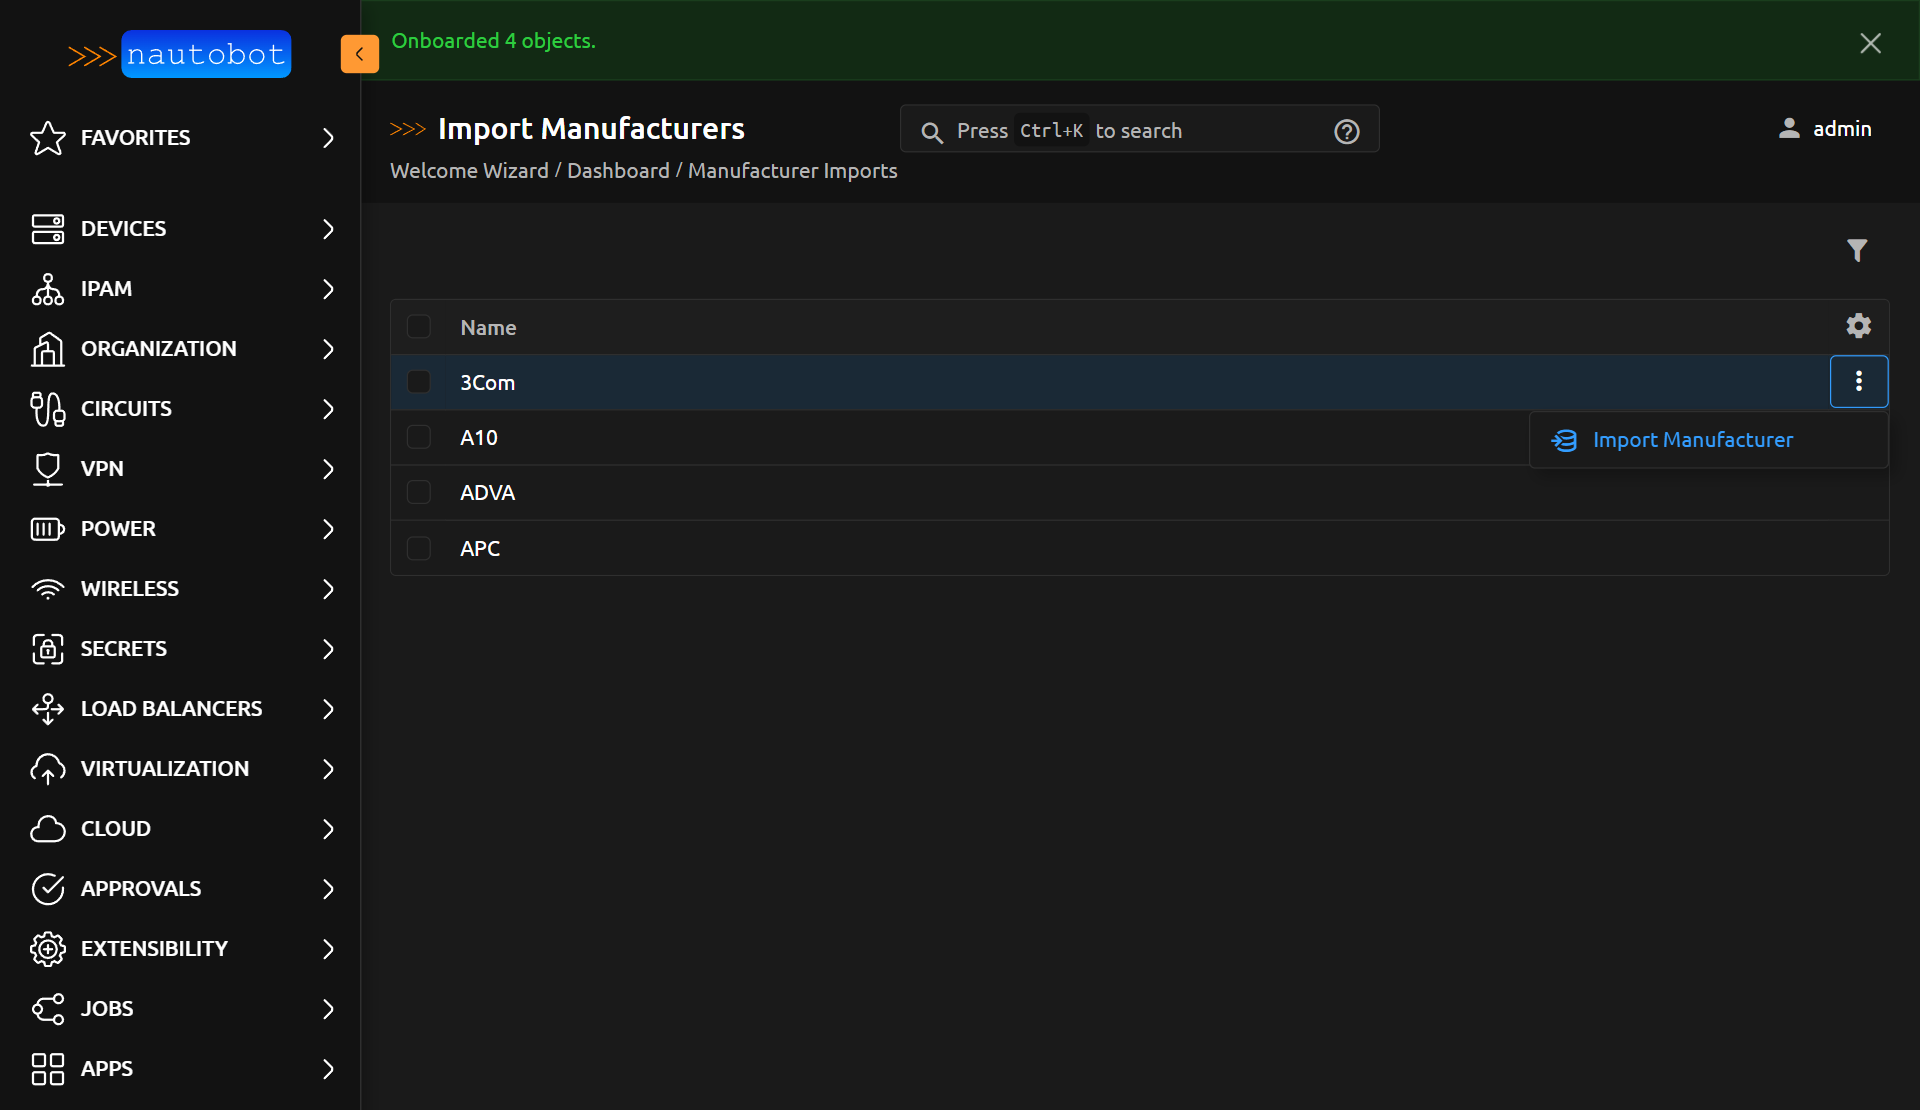Open the Jobs menu item
Viewport: 1920px width, 1110px height.
pos(106,1009)
